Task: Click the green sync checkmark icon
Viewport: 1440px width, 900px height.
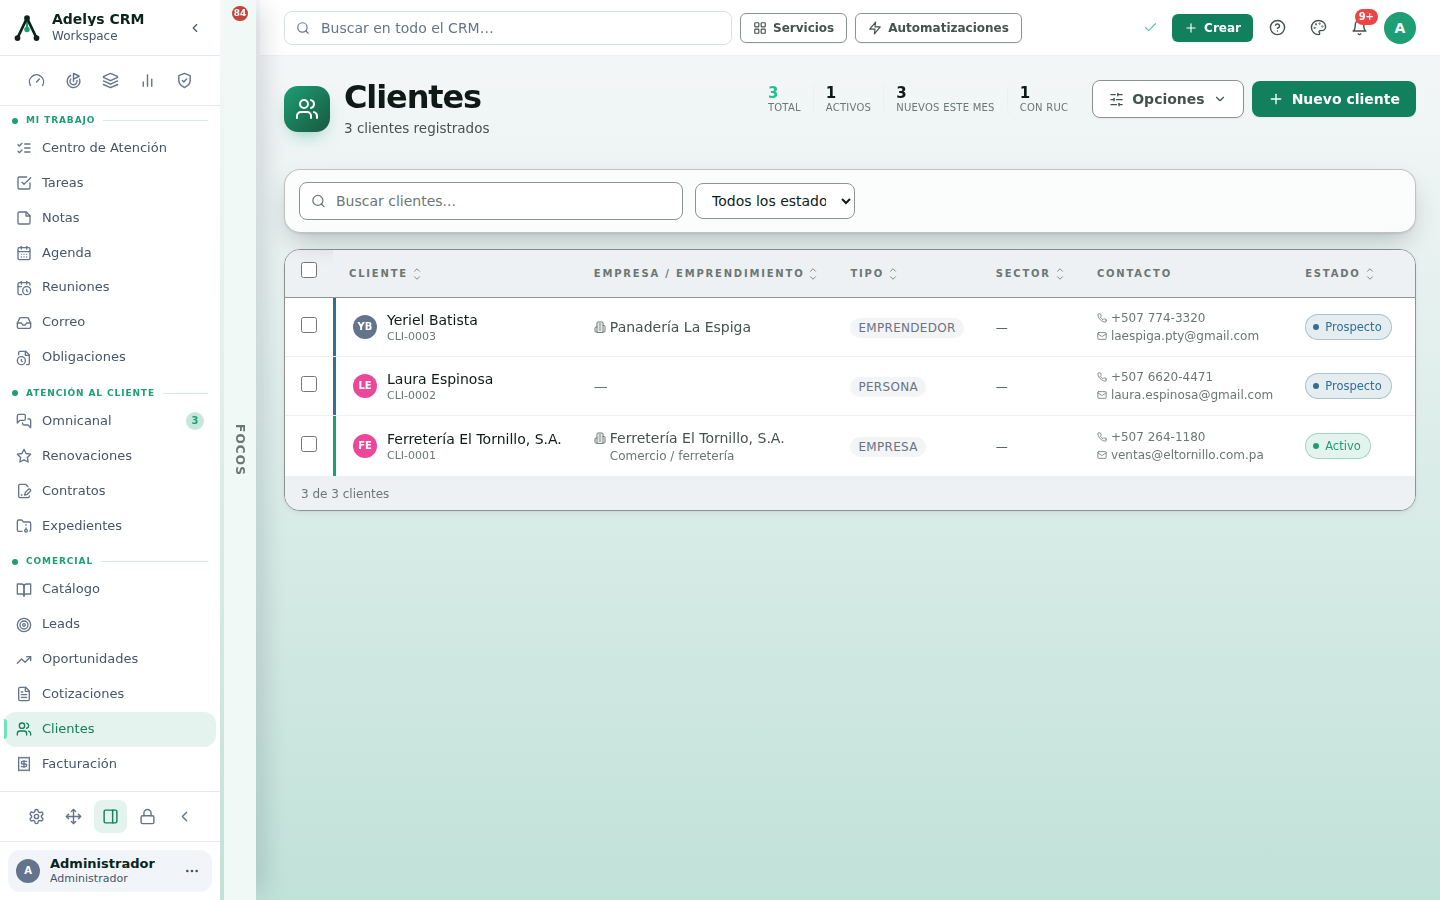Action: pos(1150,28)
